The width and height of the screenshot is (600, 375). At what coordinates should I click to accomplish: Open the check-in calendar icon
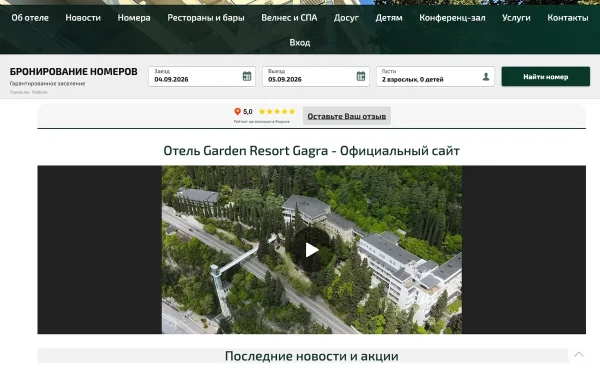click(247, 76)
